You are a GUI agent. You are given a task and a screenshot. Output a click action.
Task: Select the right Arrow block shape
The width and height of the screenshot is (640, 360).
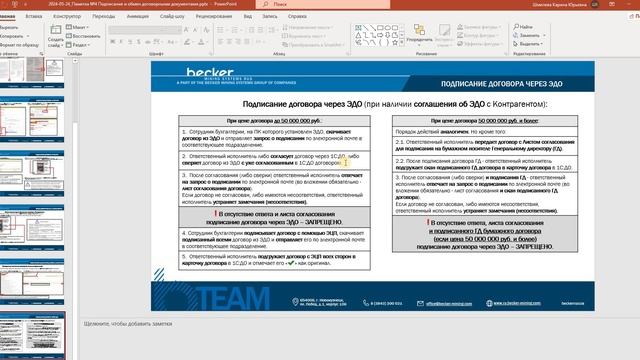point(380,35)
